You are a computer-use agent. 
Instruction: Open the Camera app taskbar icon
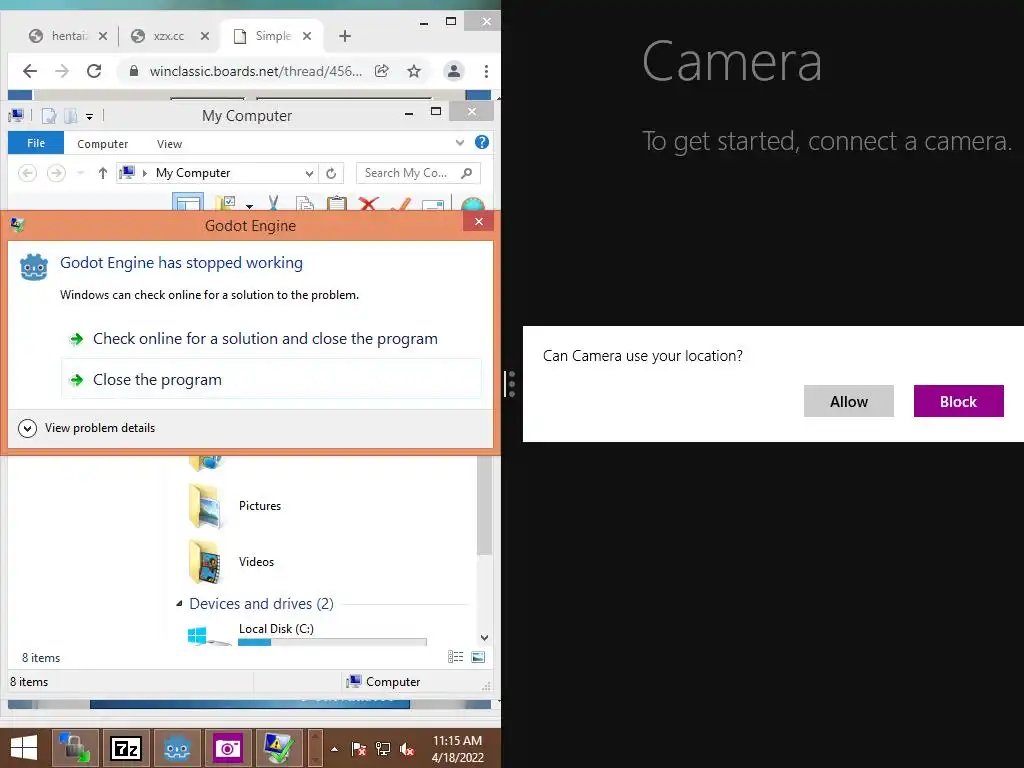(228, 748)
